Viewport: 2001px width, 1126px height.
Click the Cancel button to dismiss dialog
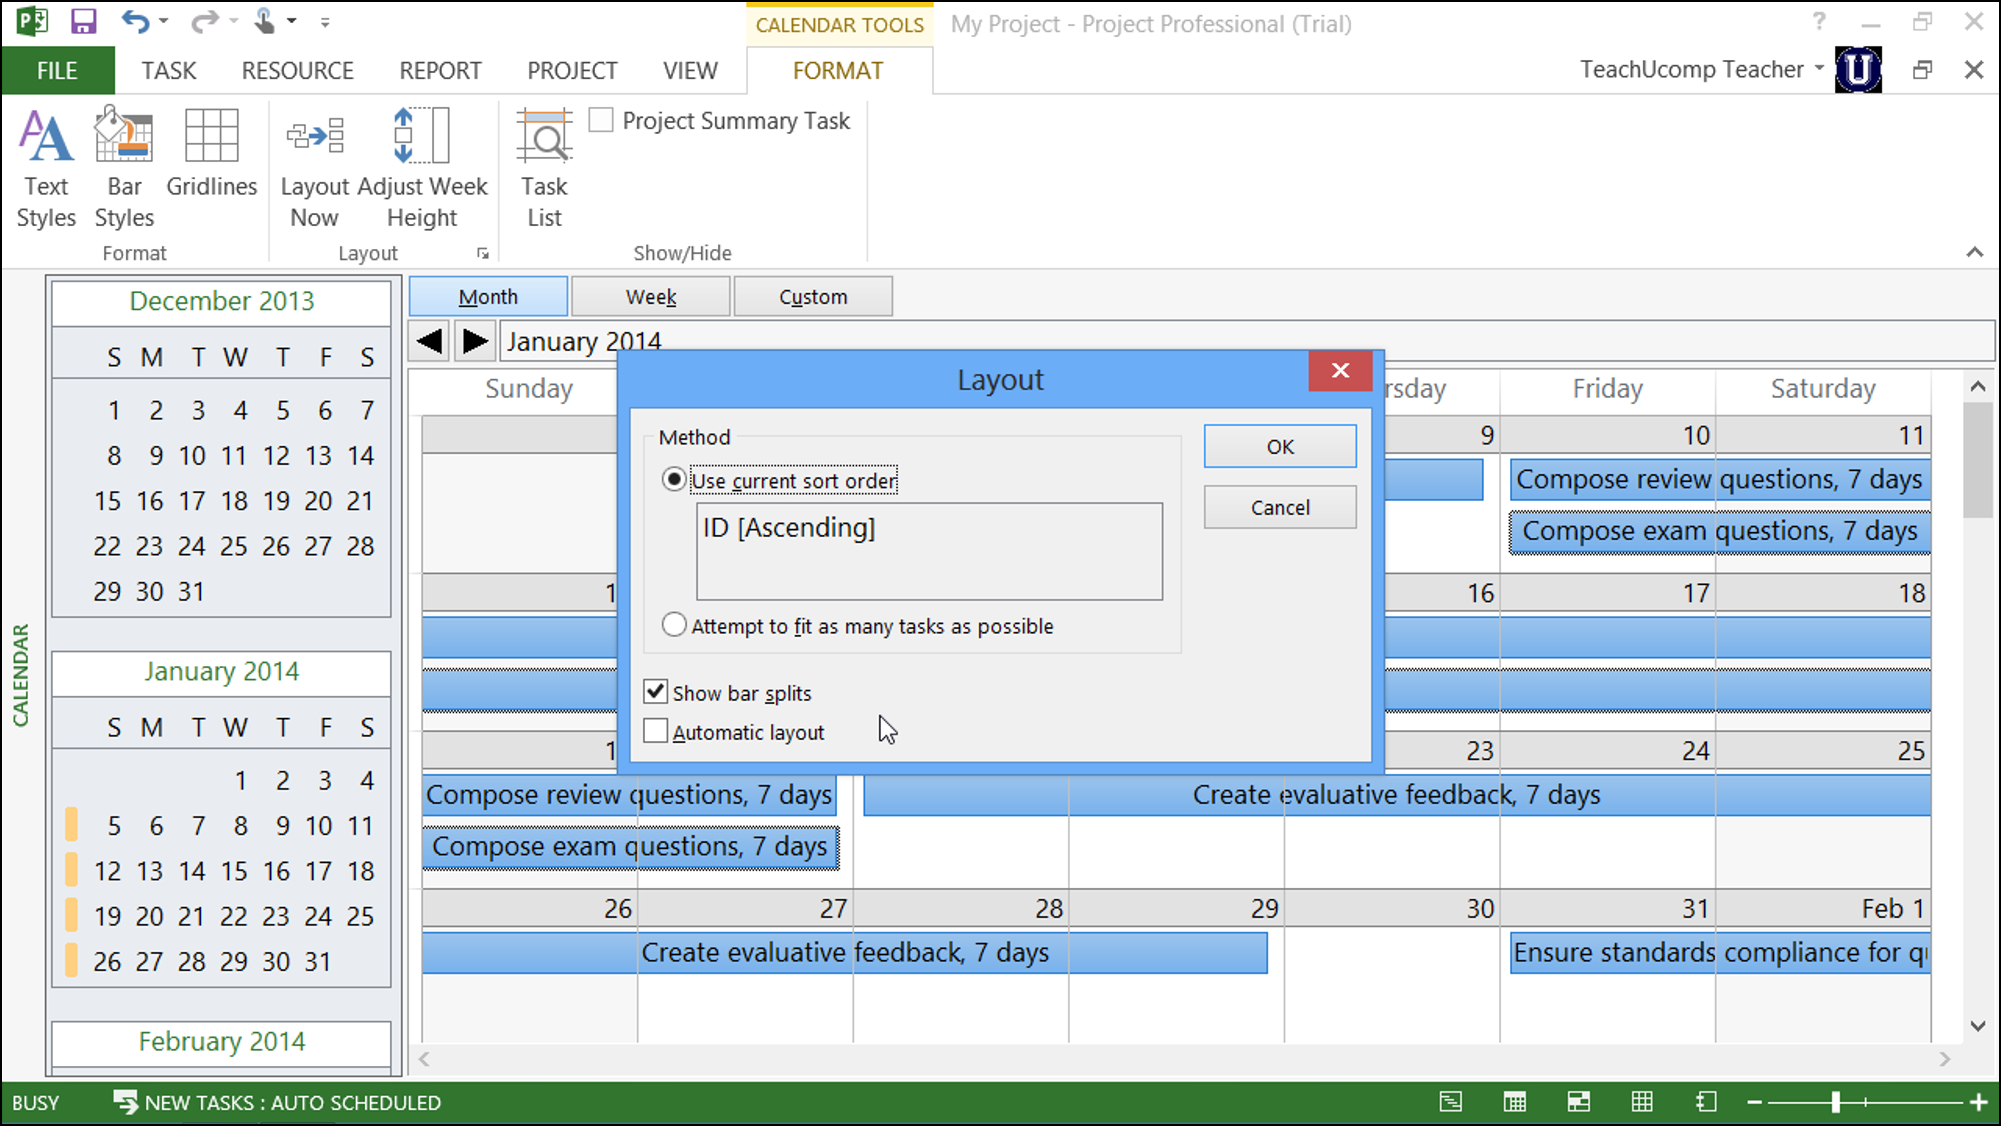tap(1279, 507)
